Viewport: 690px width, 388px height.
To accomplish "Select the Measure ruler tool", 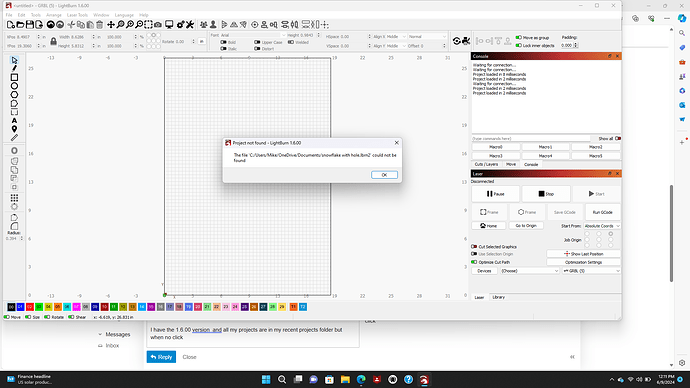I will point(14,138).
